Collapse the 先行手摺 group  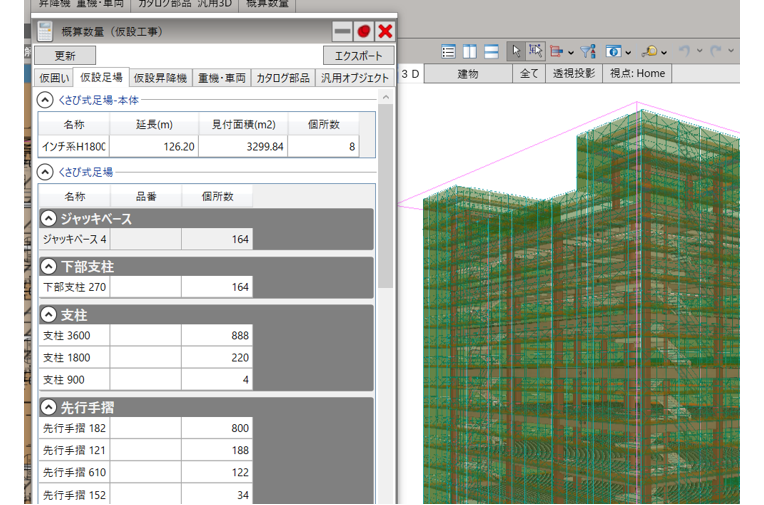pos(48,407)
